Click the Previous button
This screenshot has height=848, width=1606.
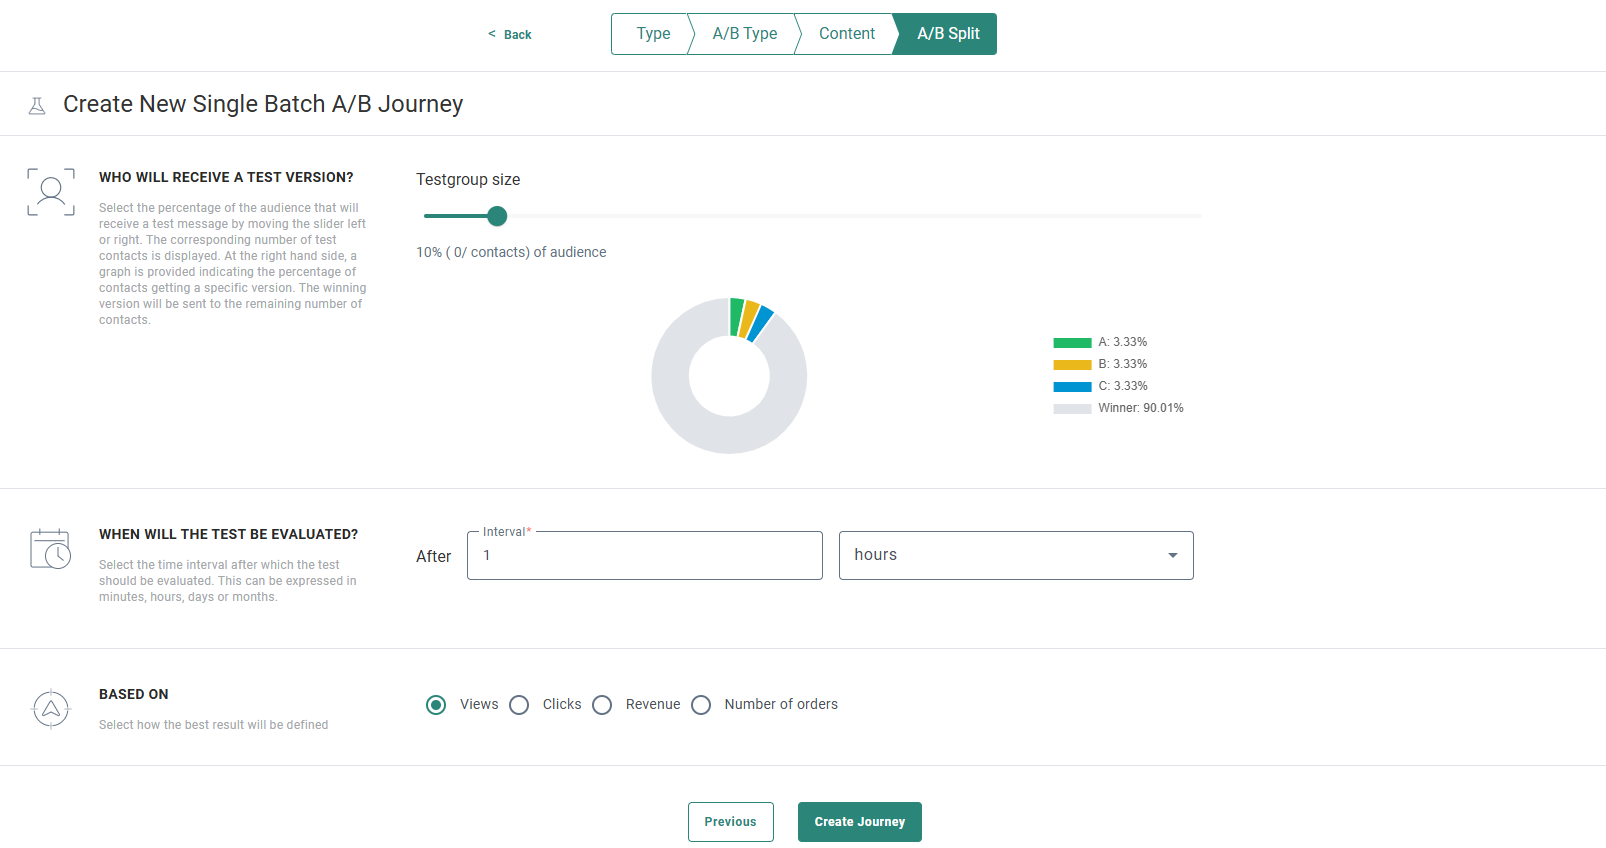pos(730,822)
